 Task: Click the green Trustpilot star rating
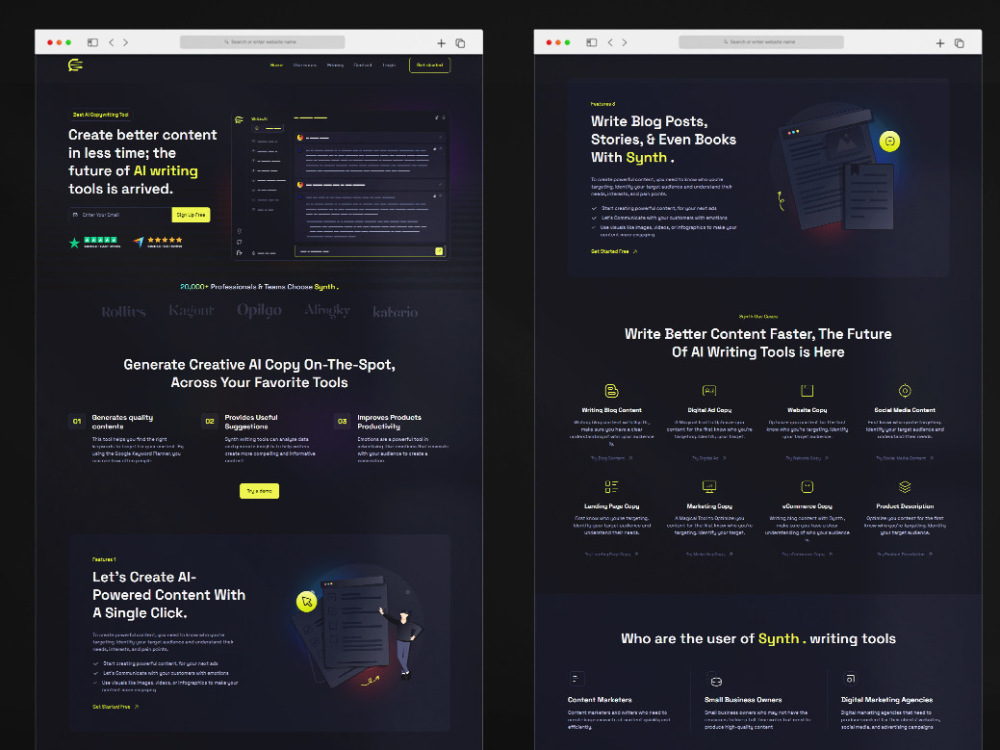pyautogui.click(x=94, y=242)
